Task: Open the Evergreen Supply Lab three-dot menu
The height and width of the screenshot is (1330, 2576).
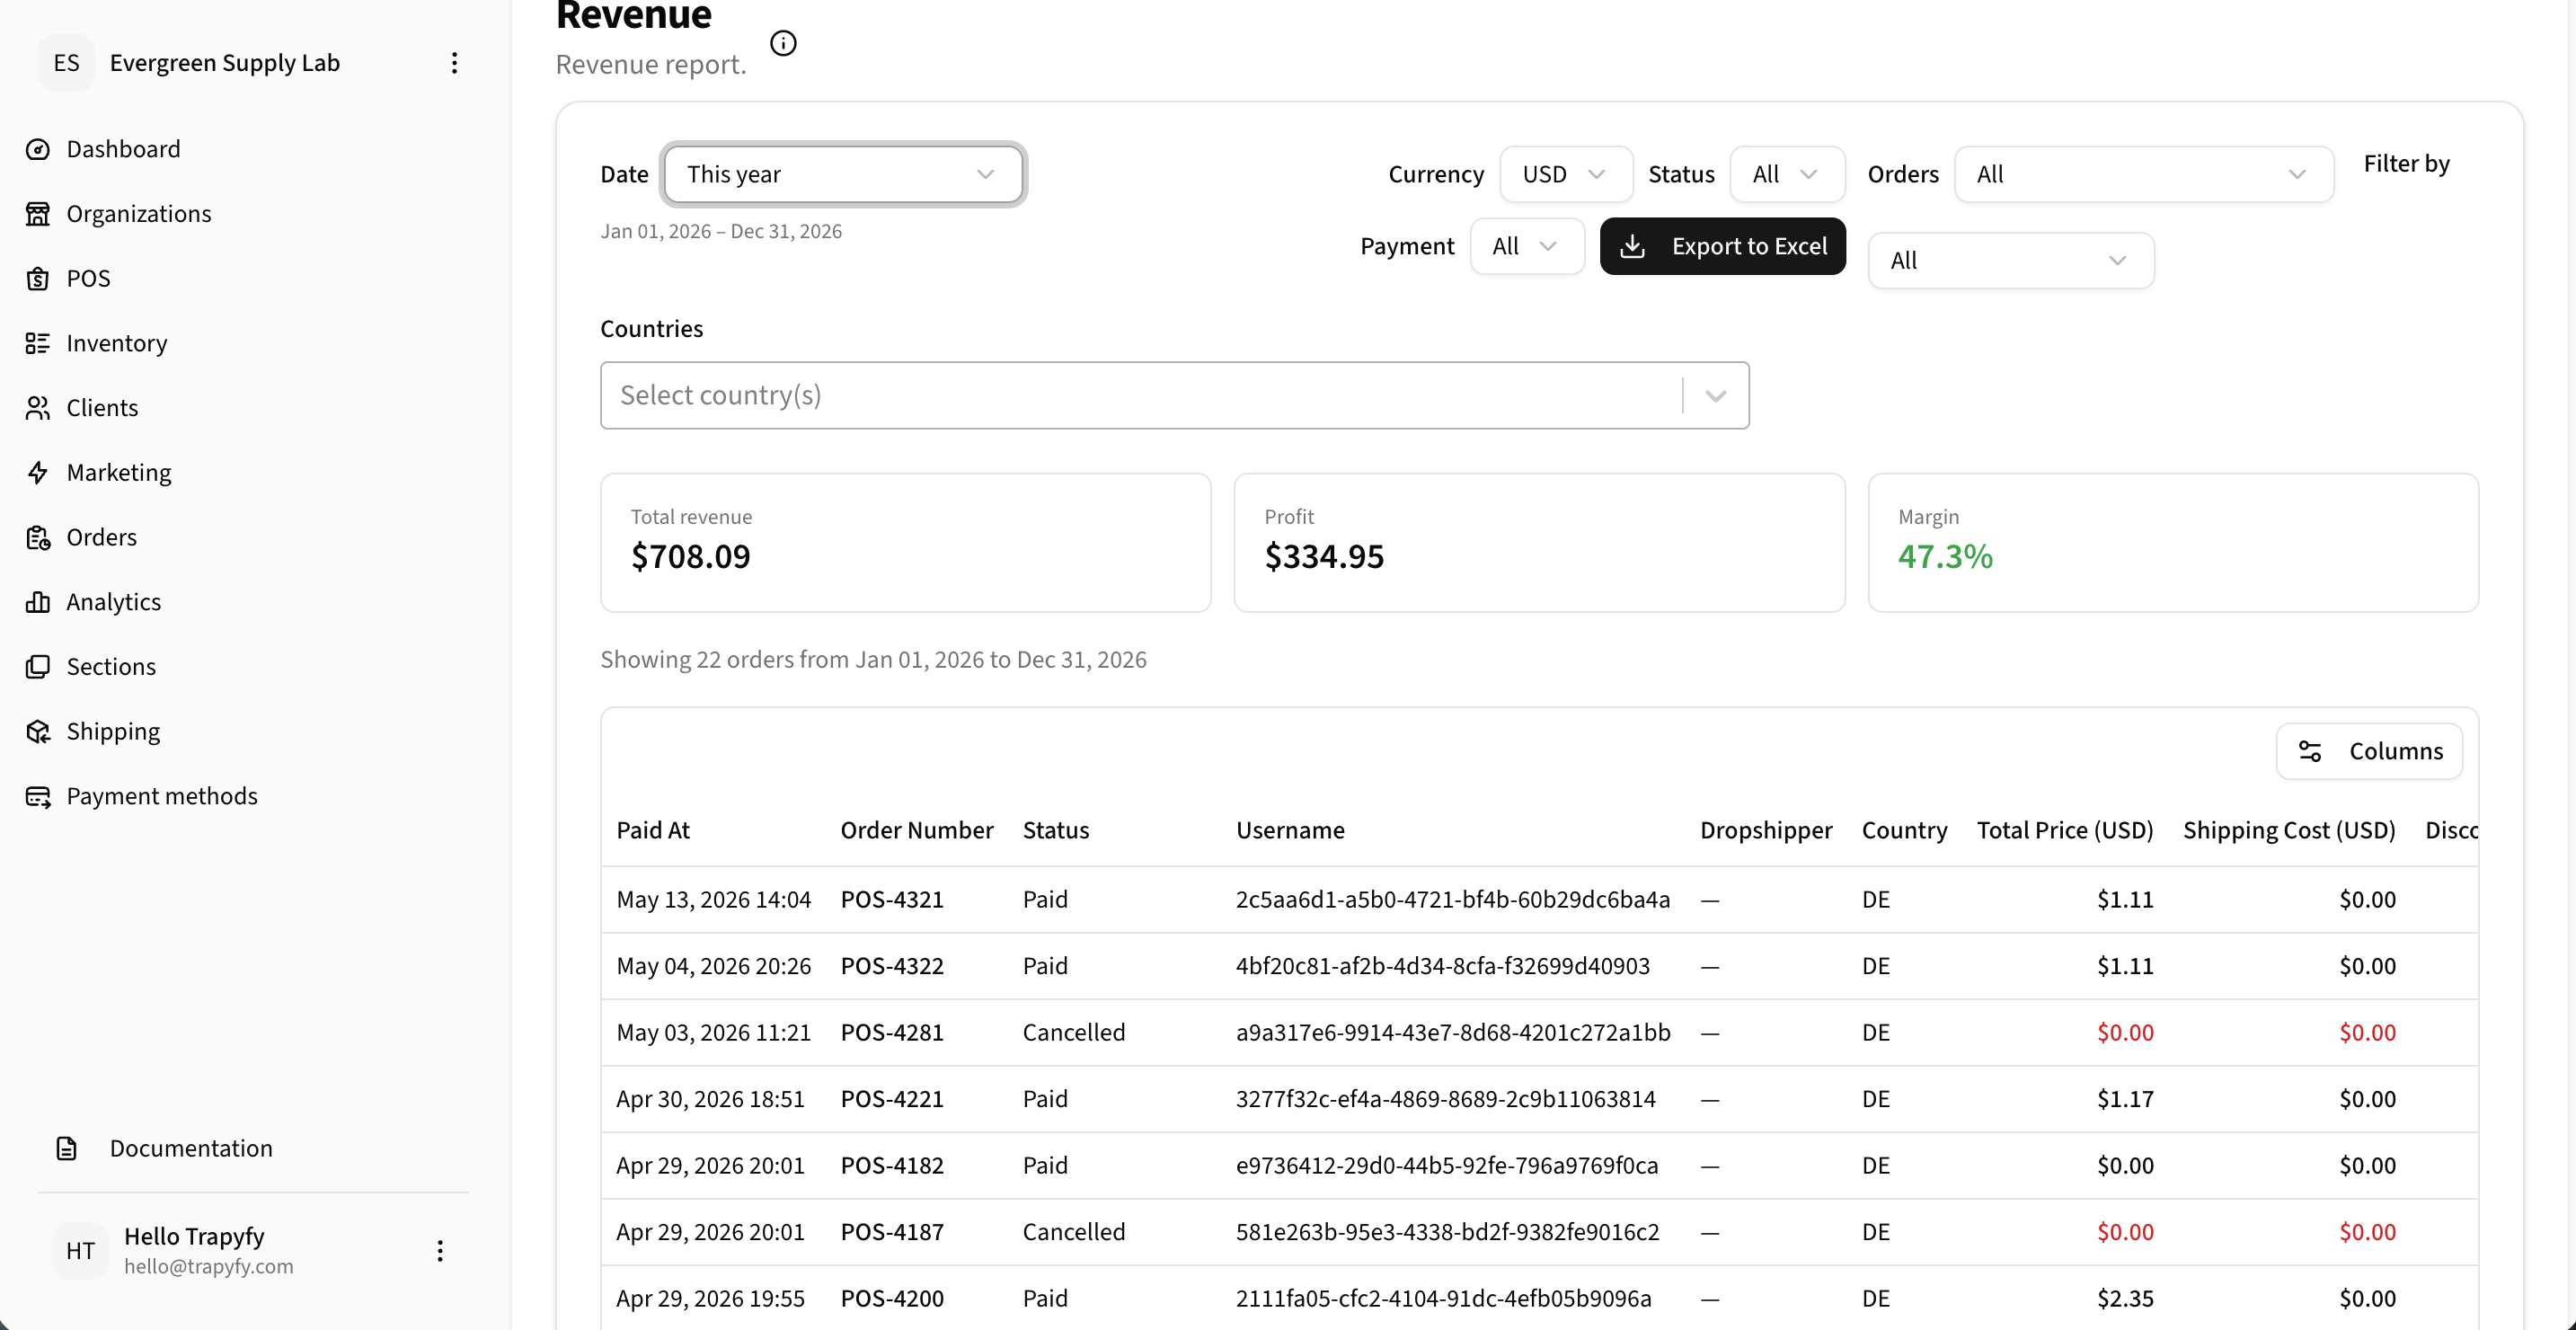Action: click(454, 63)
